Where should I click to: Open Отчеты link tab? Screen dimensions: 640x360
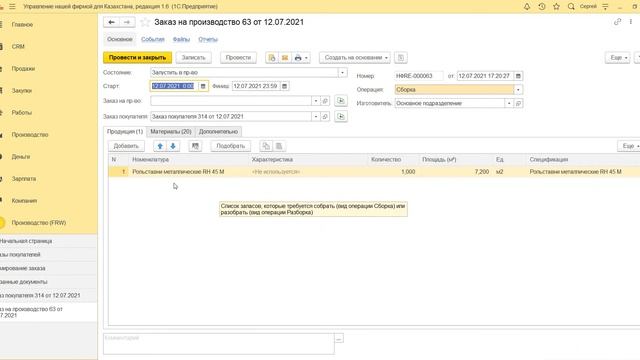click(x=208, y=39)
